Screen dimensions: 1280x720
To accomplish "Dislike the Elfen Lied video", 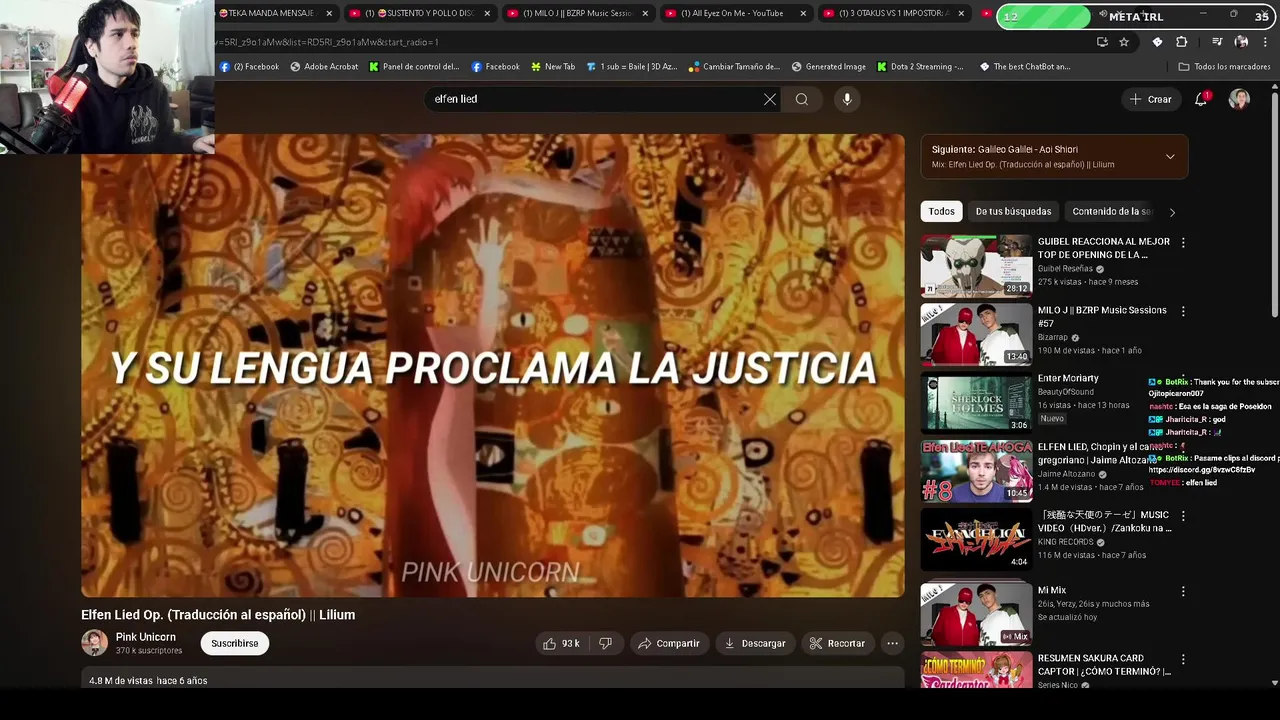I will pos(605,643).
